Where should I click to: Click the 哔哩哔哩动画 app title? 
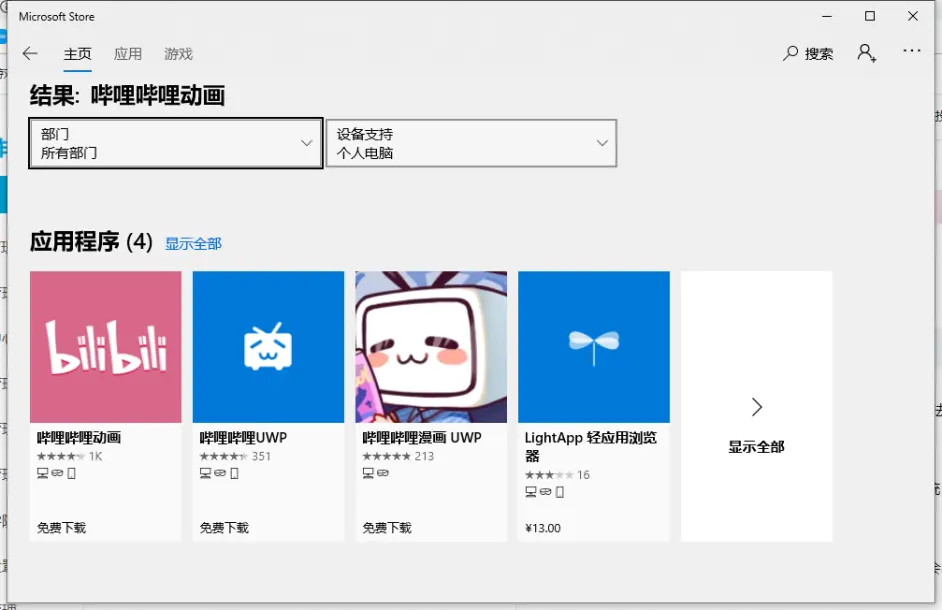[79, 438]
